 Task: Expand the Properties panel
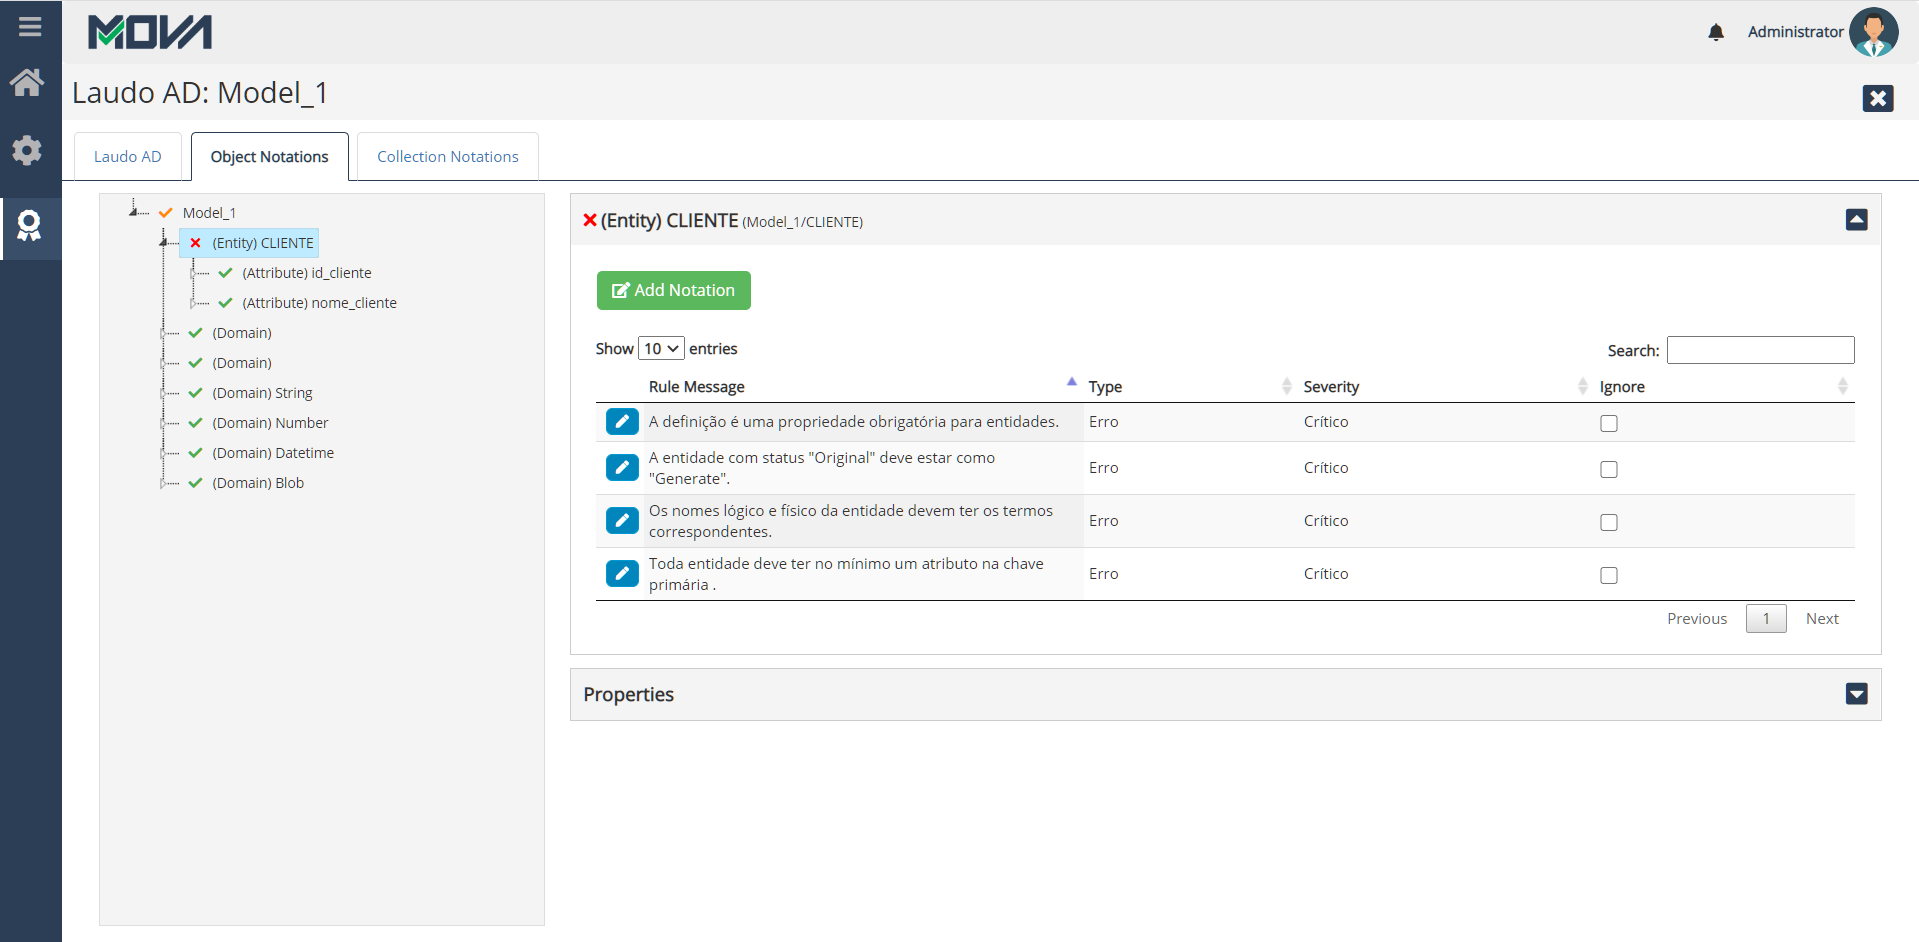point(1856,694)
